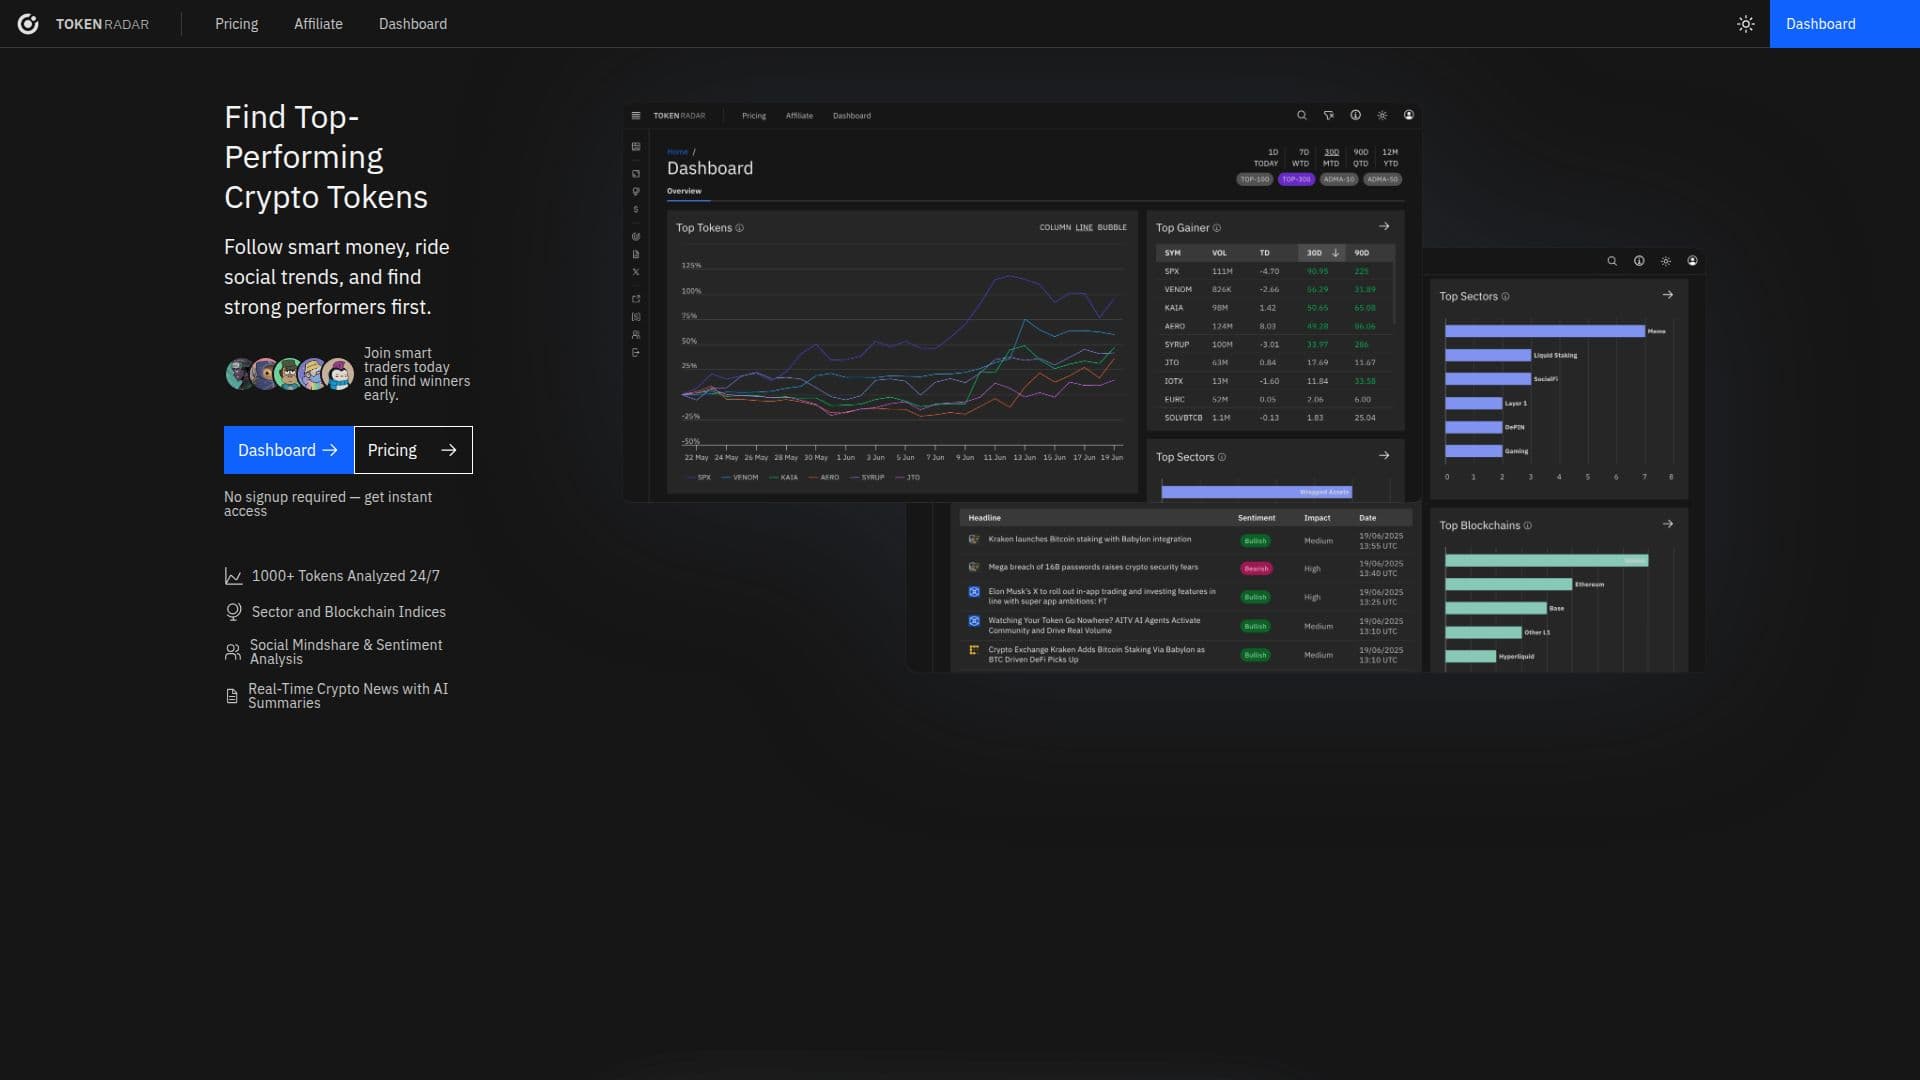Click the SYRUP row in Top Gainer table

tap(1274, 344)
